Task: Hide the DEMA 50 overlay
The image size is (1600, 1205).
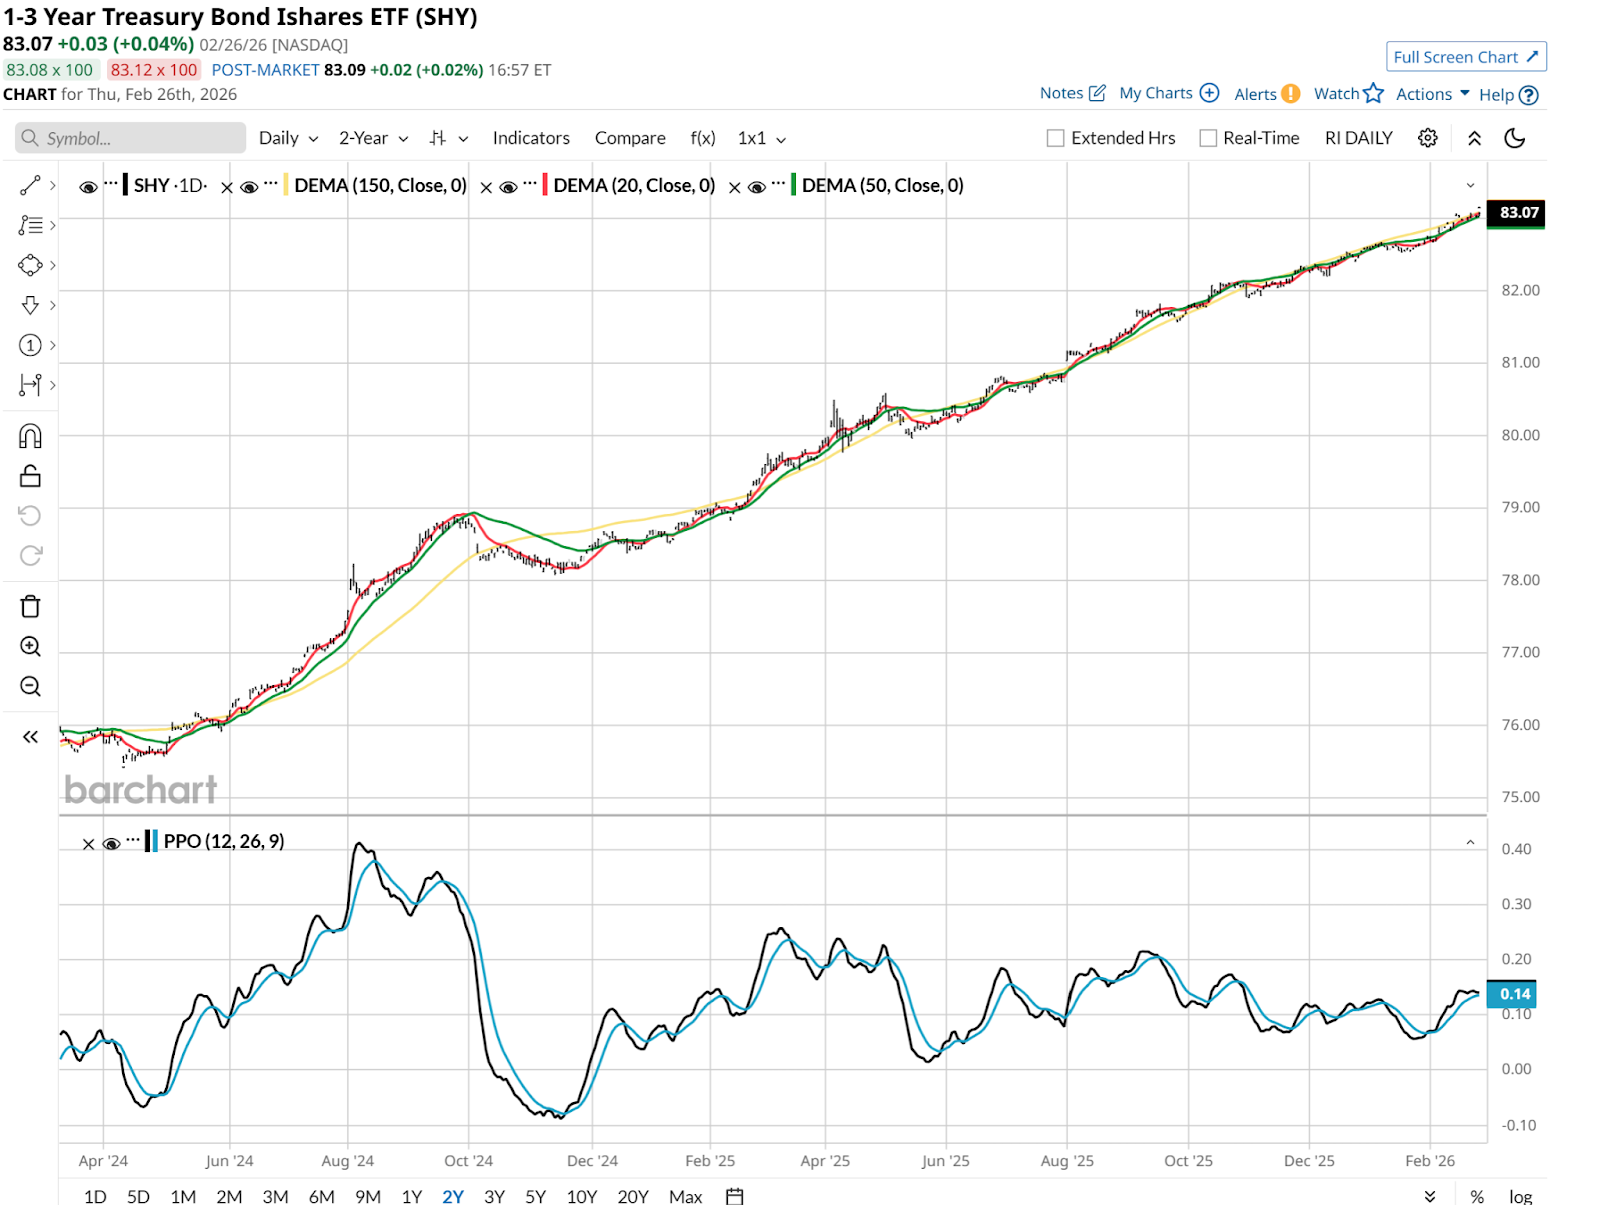Action: (757, 187)
